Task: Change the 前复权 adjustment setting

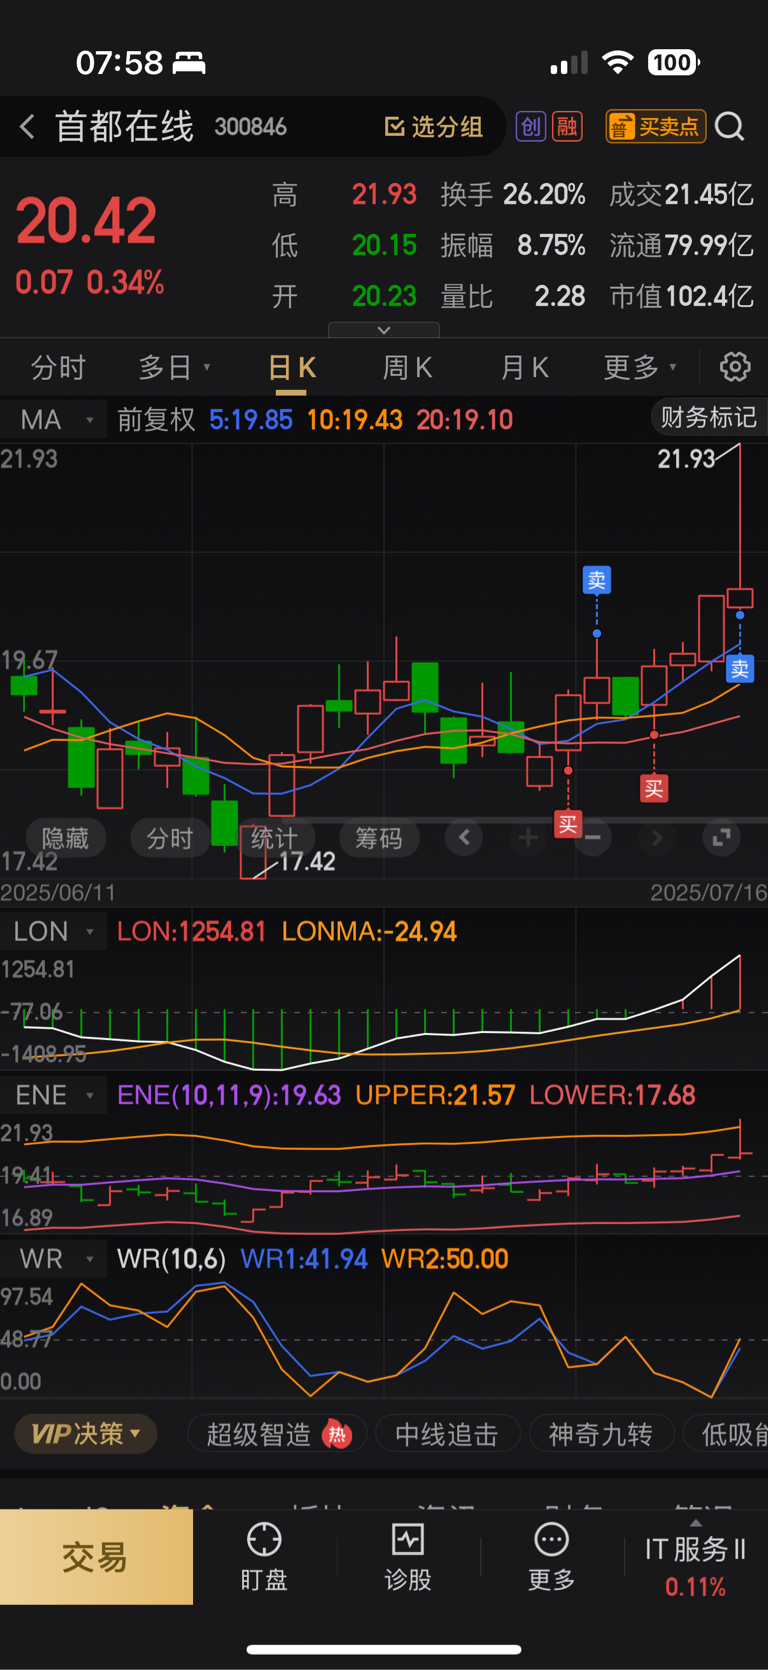Action: (156, 420)
